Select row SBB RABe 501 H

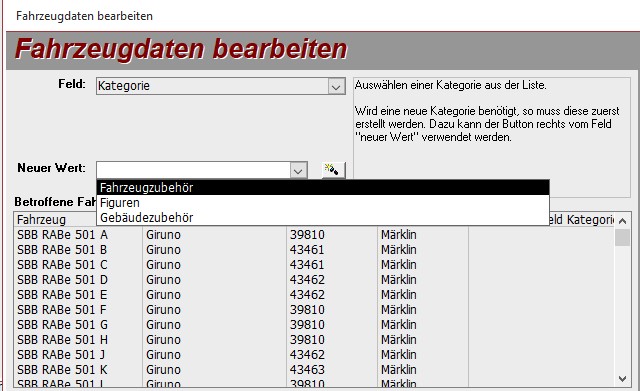pos(314,340)
